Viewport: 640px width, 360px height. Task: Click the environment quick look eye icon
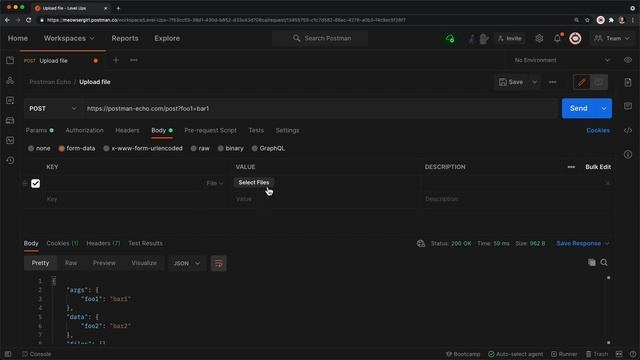point(628,60)
